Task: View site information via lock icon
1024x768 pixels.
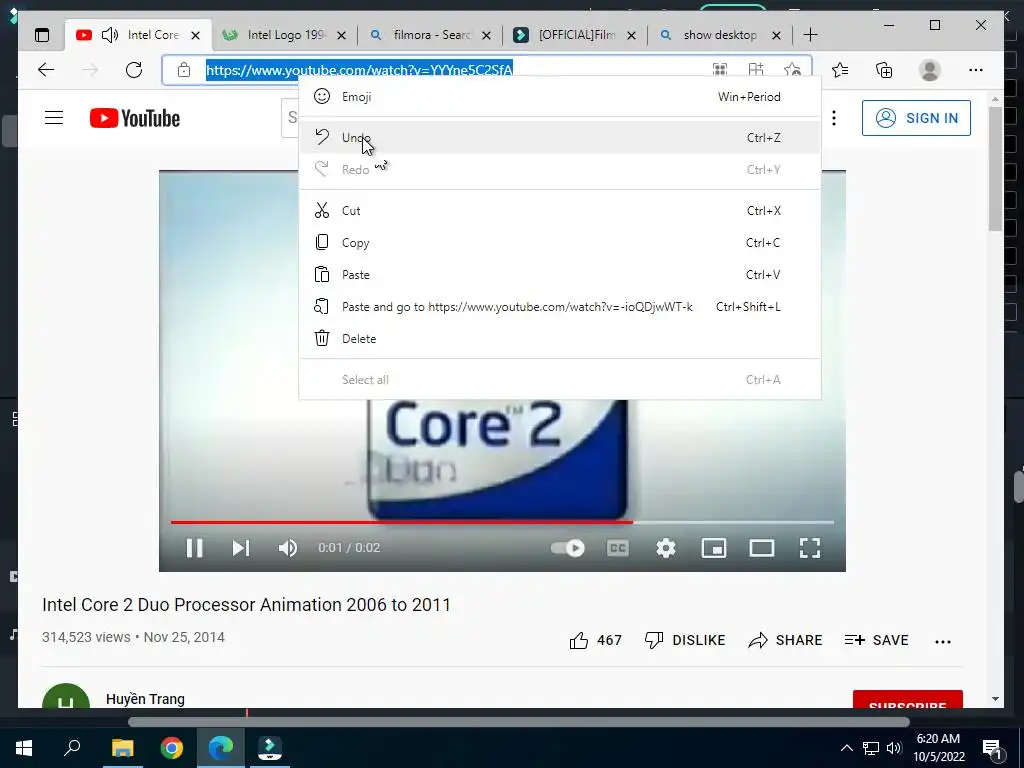Action: [x=184, y=70]
